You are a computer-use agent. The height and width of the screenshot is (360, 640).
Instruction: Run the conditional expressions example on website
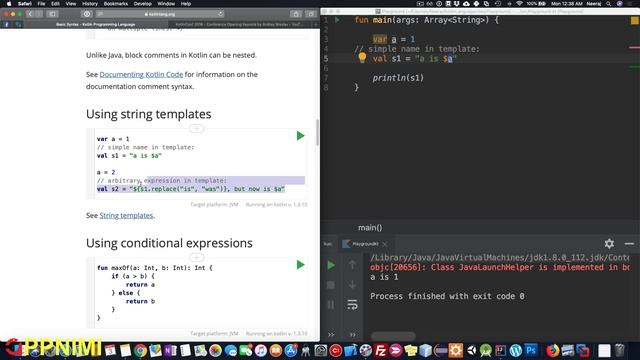(x=300, y=265)
